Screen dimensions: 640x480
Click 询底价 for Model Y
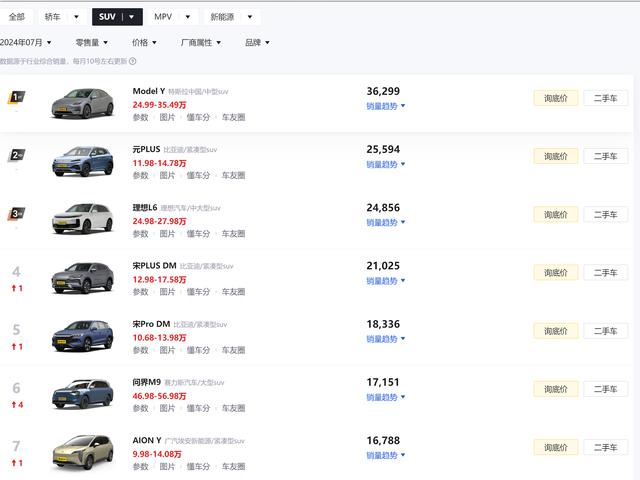[x=556, y=98]
